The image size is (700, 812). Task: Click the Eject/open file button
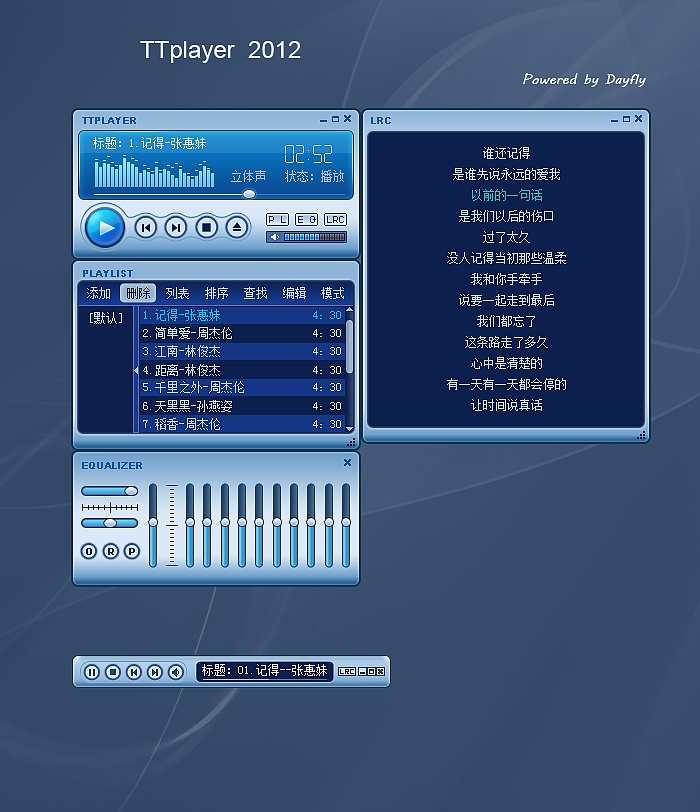[237, 227]
